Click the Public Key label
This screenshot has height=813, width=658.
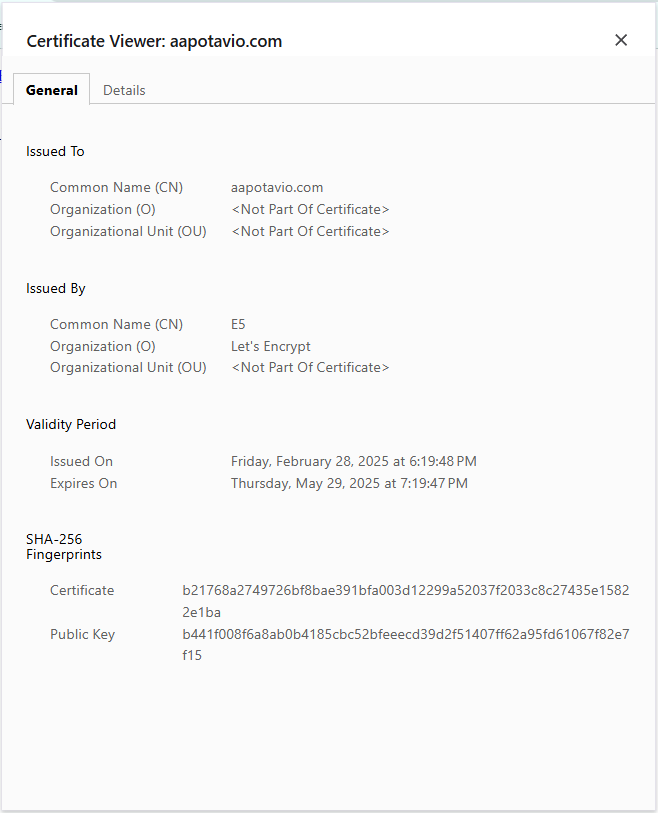coord(82,634)
